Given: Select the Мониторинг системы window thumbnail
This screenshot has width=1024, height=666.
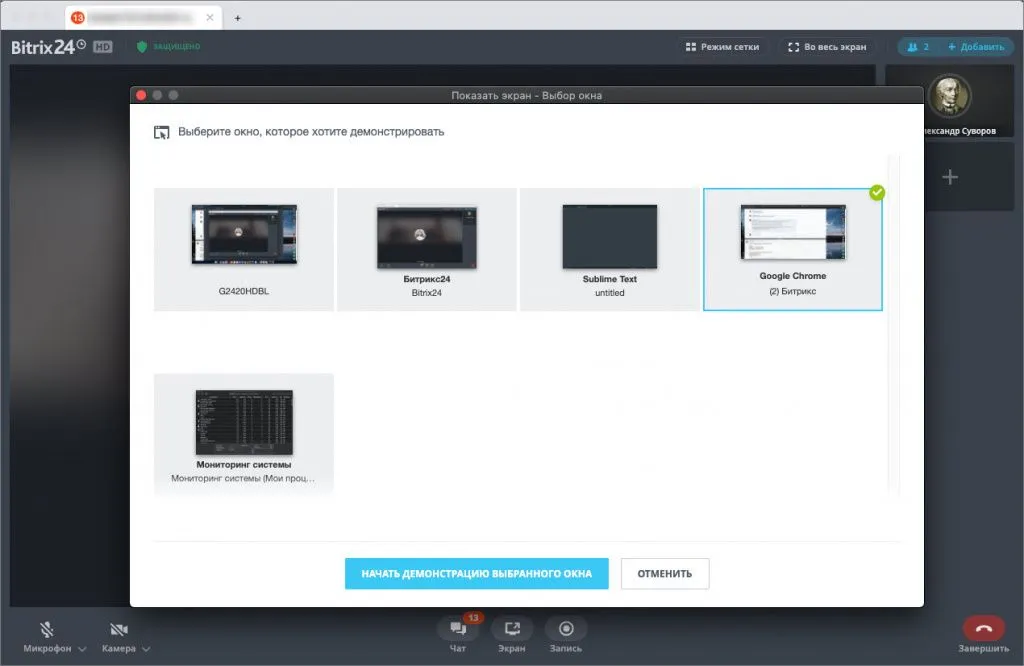Looking at the screenshot, I should coord(244,434).
